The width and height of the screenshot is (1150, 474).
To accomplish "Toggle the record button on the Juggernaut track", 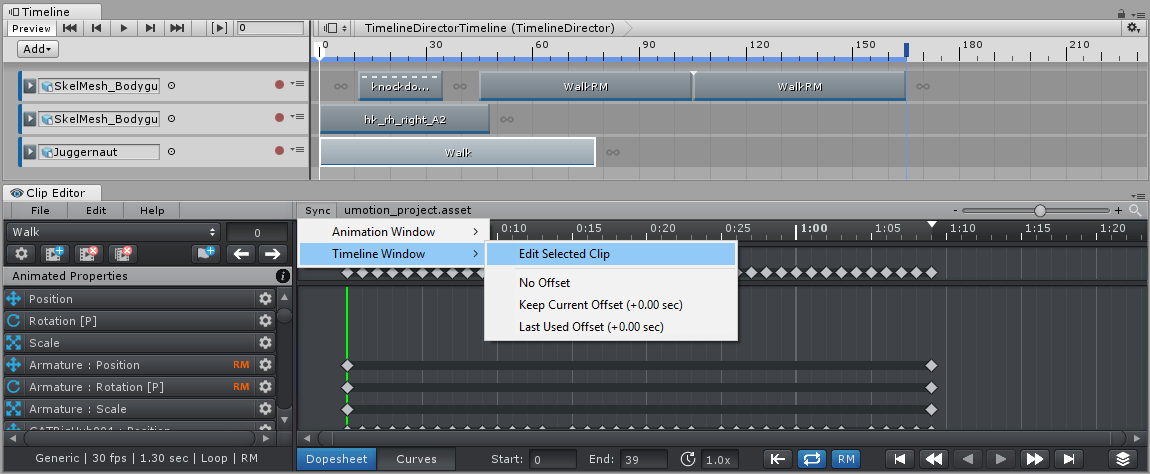I will pos(280,151).
